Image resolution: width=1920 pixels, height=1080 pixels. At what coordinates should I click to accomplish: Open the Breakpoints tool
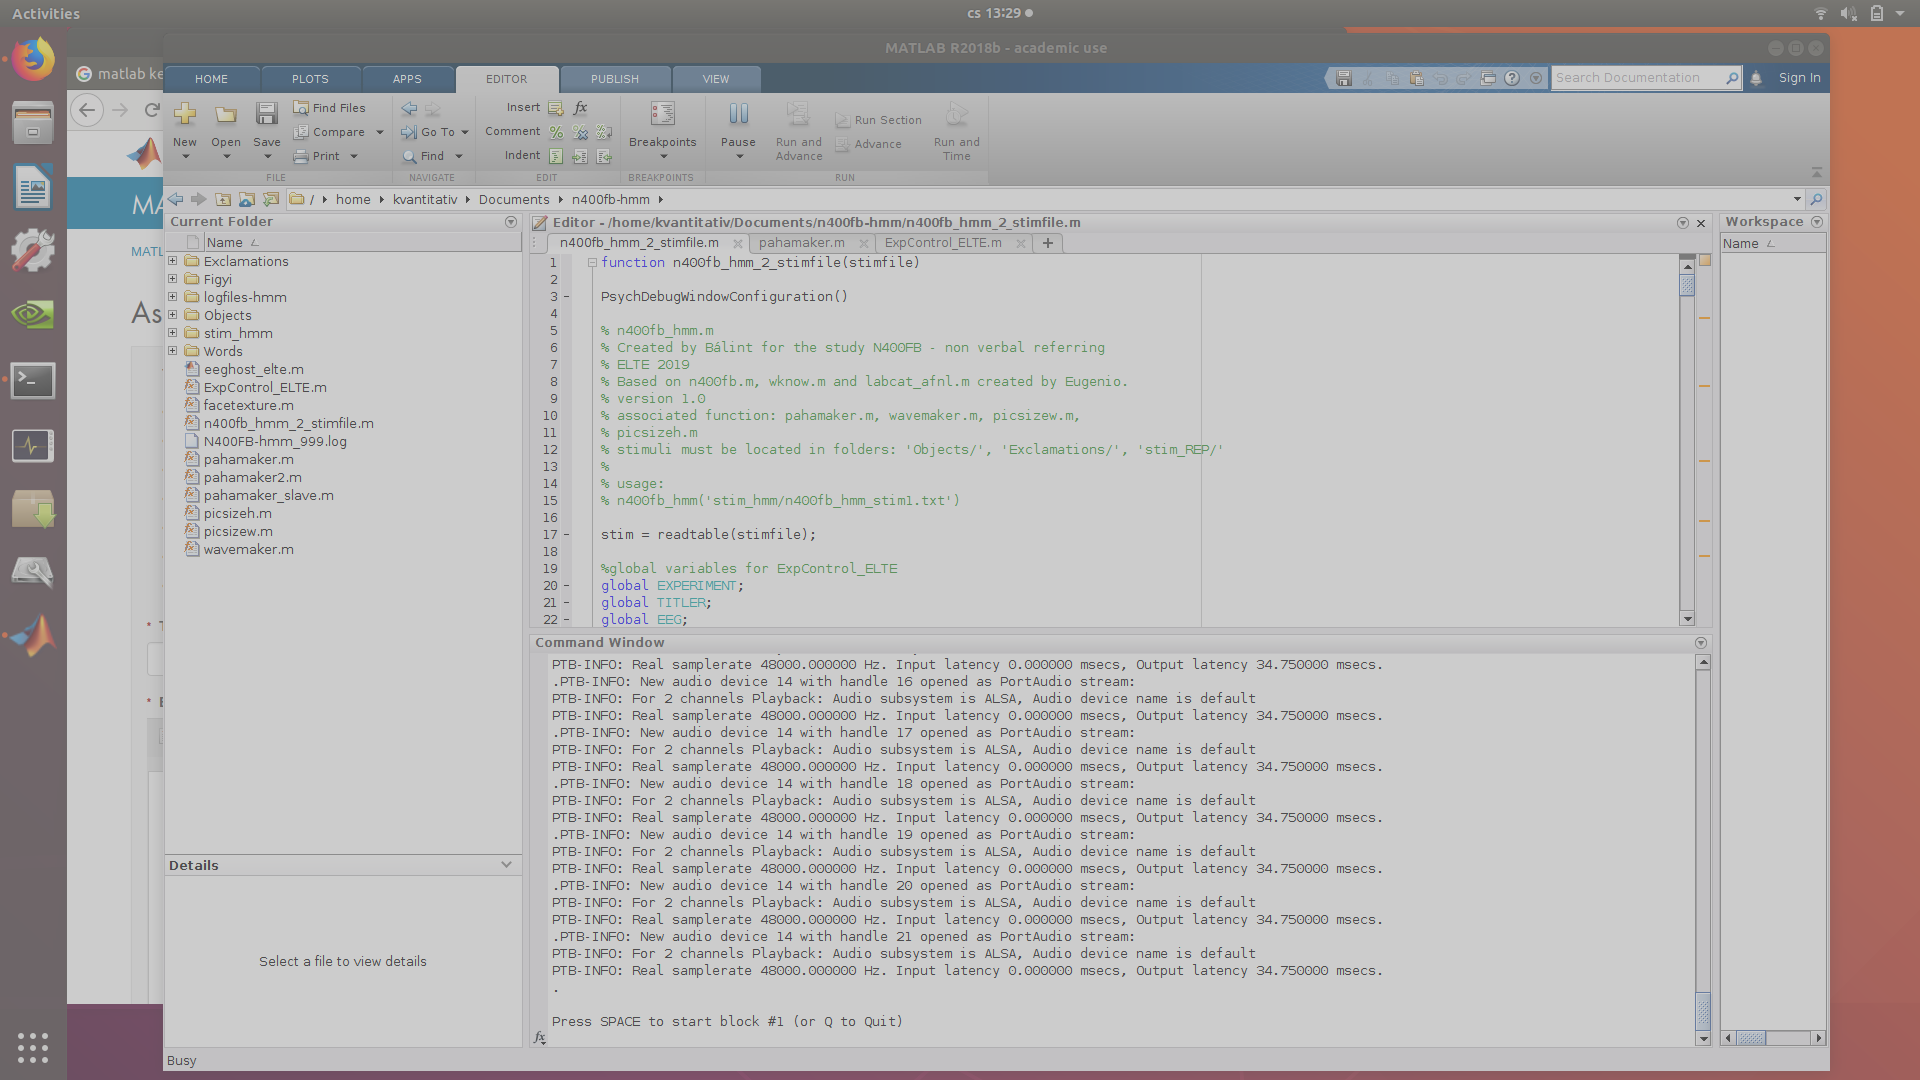(x=662, y=115)
